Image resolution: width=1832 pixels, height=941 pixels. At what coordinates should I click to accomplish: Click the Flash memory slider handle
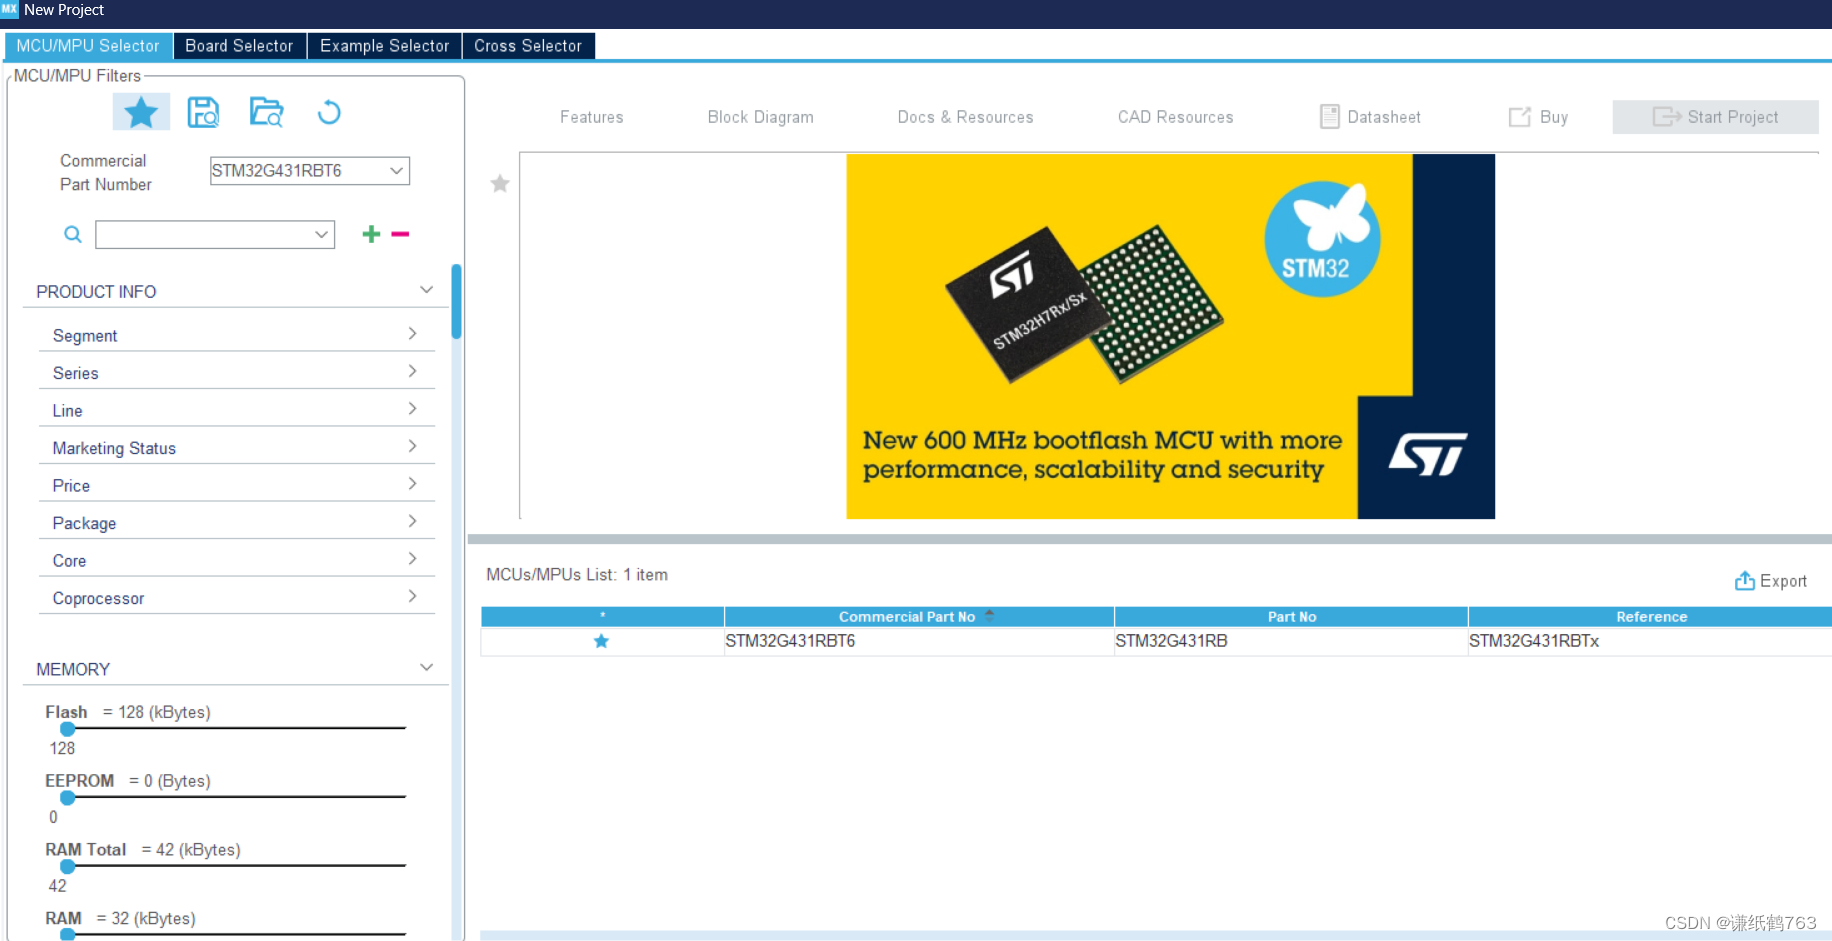point(68,729)
